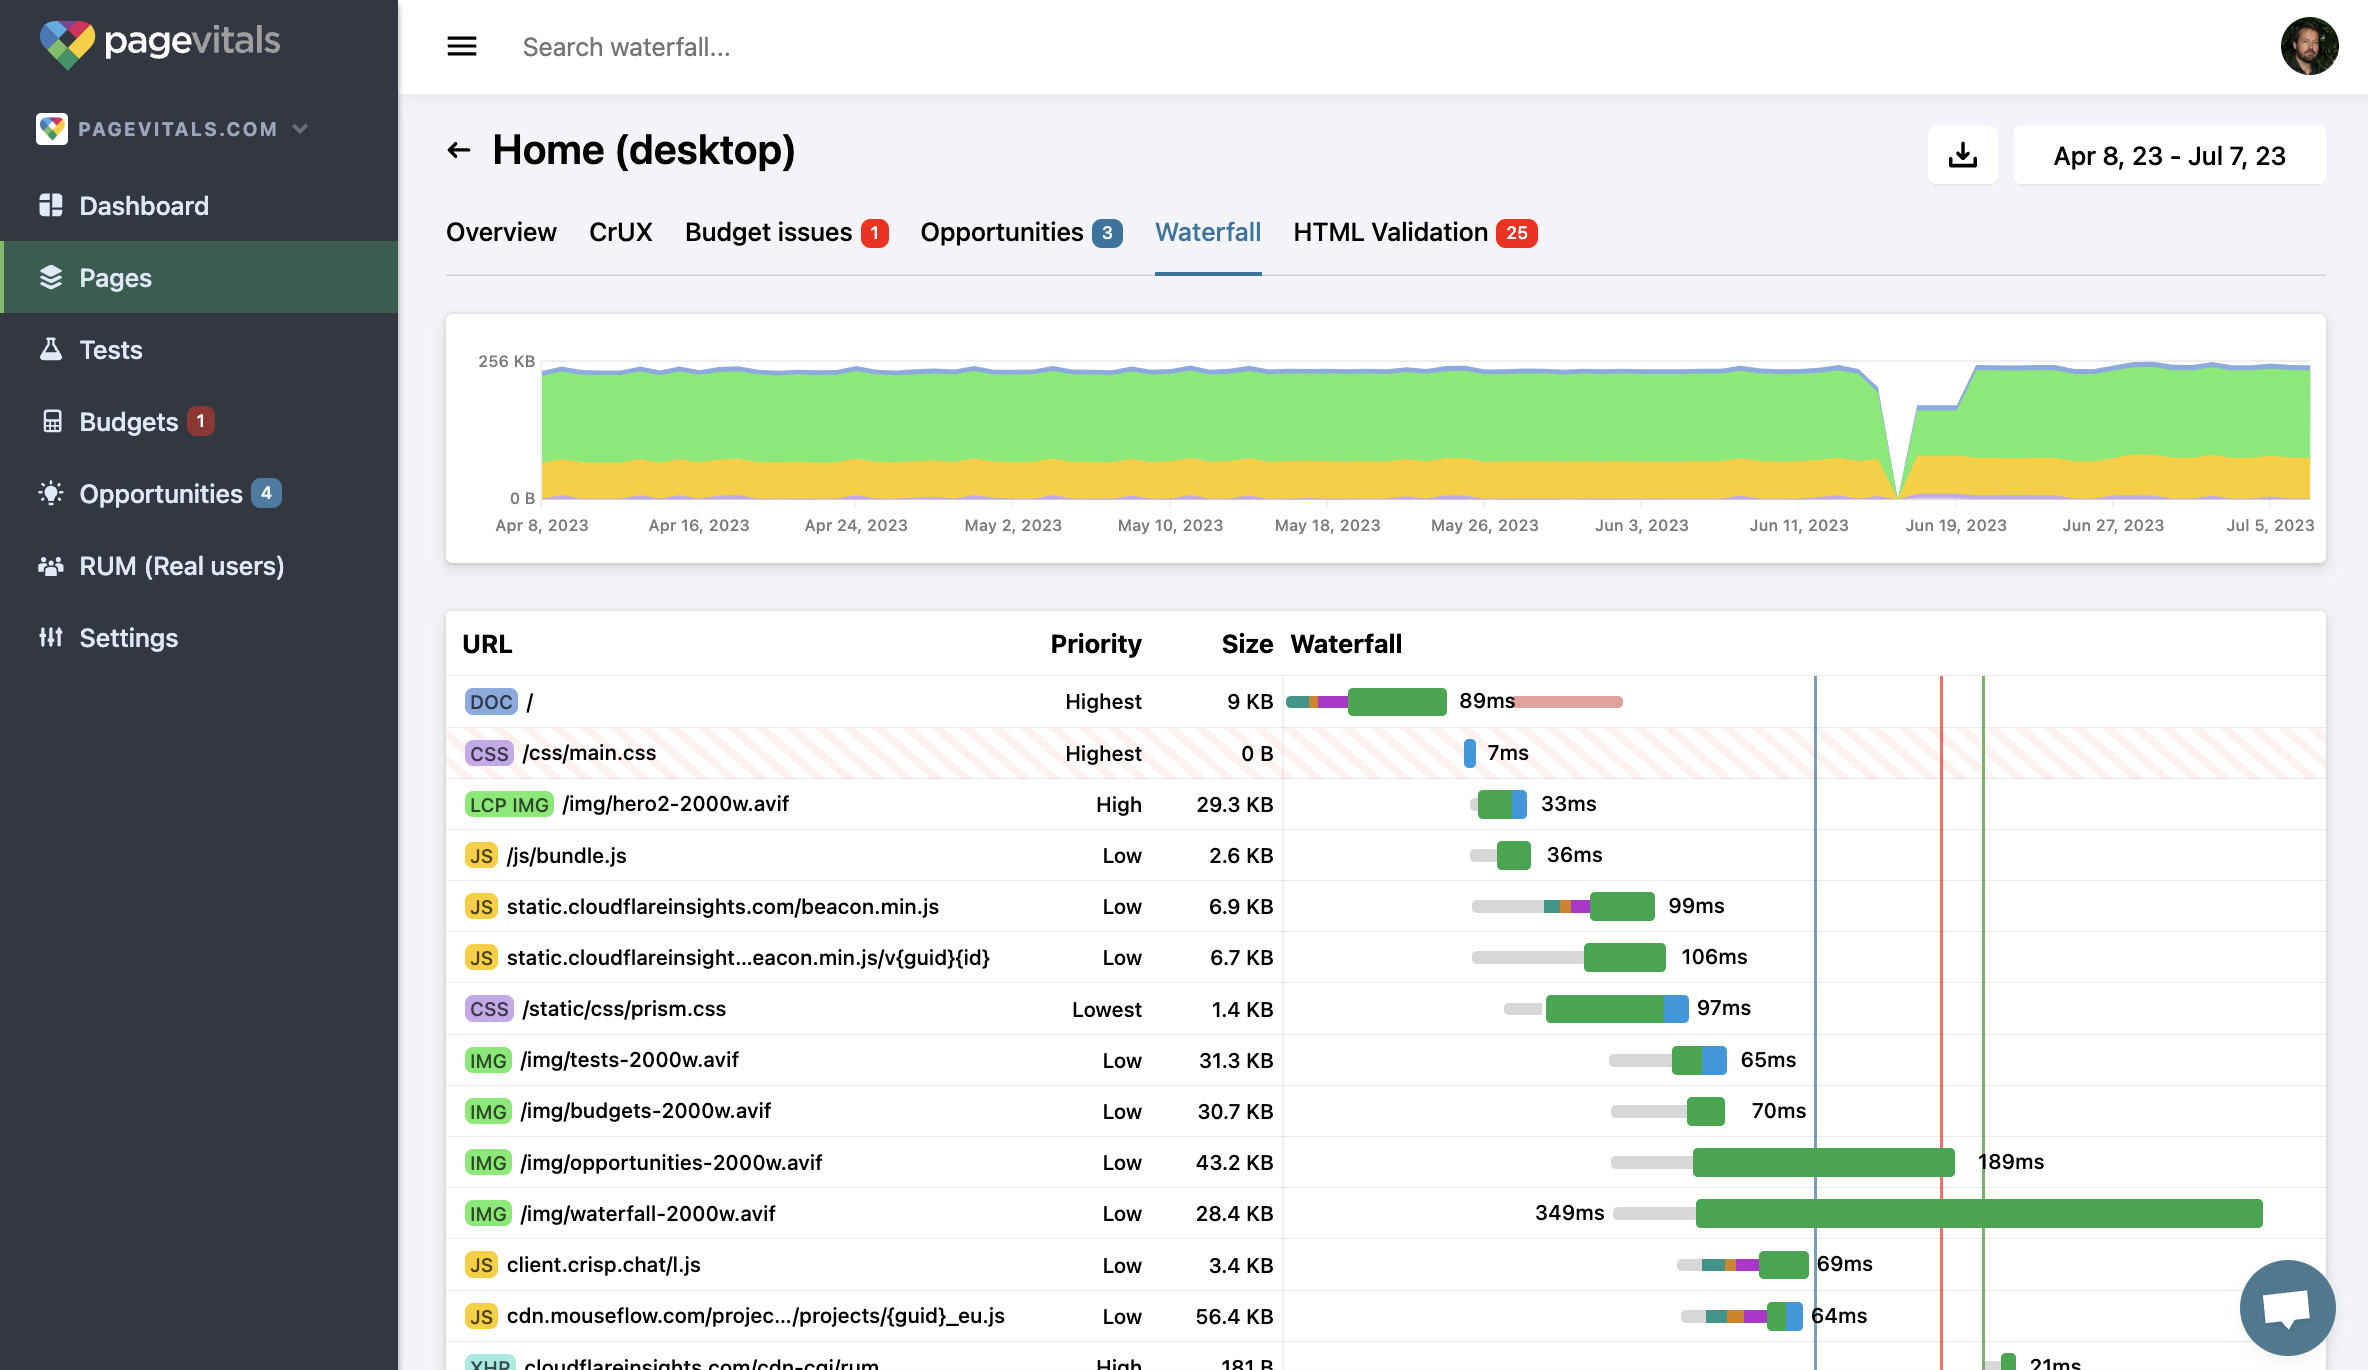Open the Apr 8 - Jul 7 date picker
The image size is (2368, 1370).
pos(2168,156)
